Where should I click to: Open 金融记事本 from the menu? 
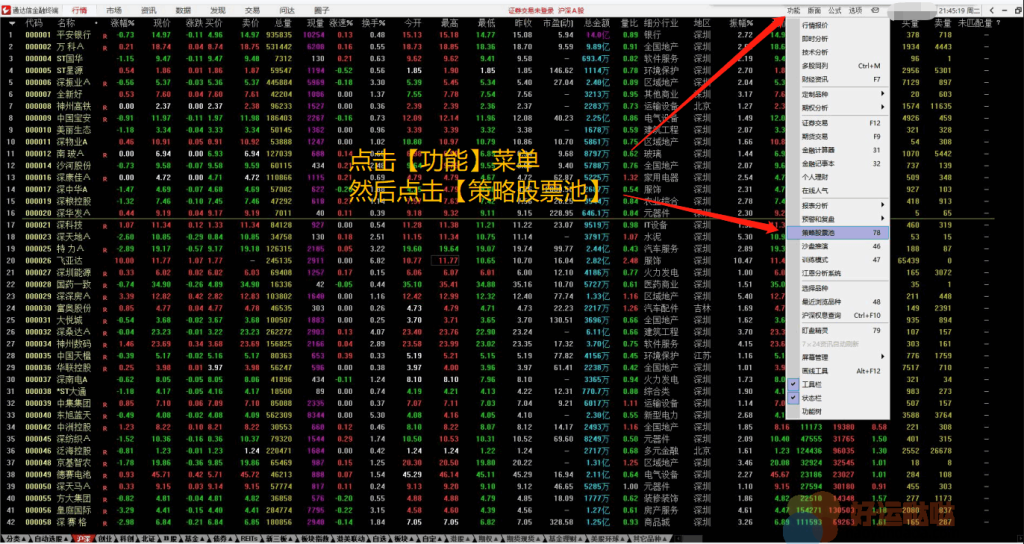click(839, 163)
